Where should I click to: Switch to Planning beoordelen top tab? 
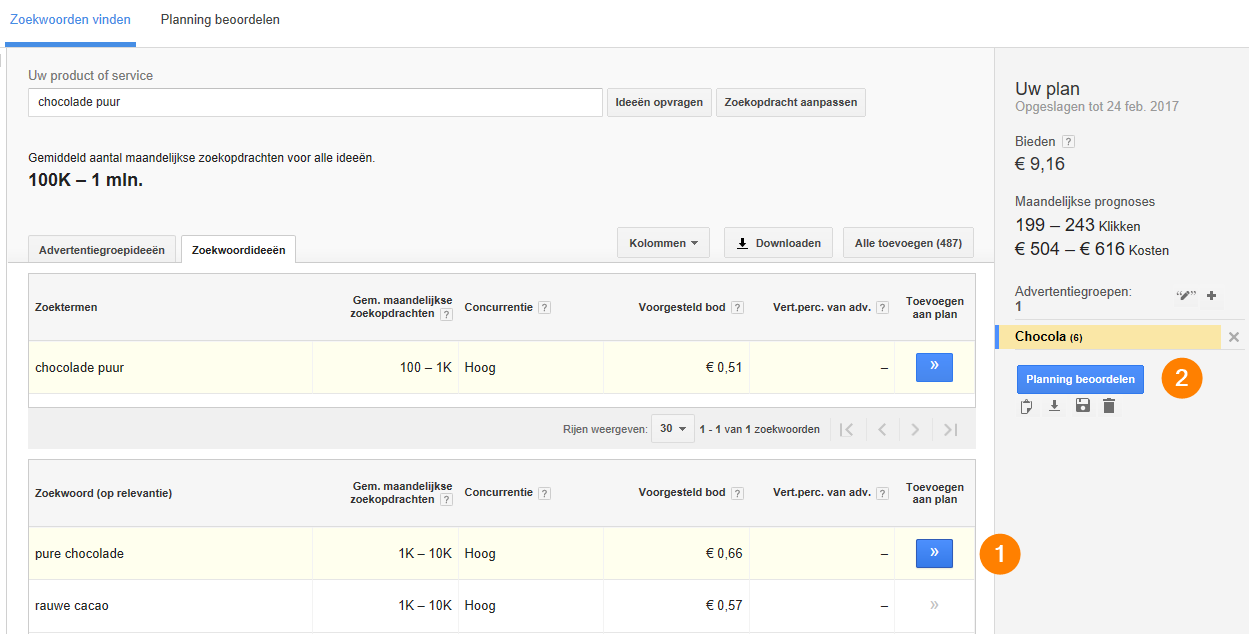tap(220, 20)
